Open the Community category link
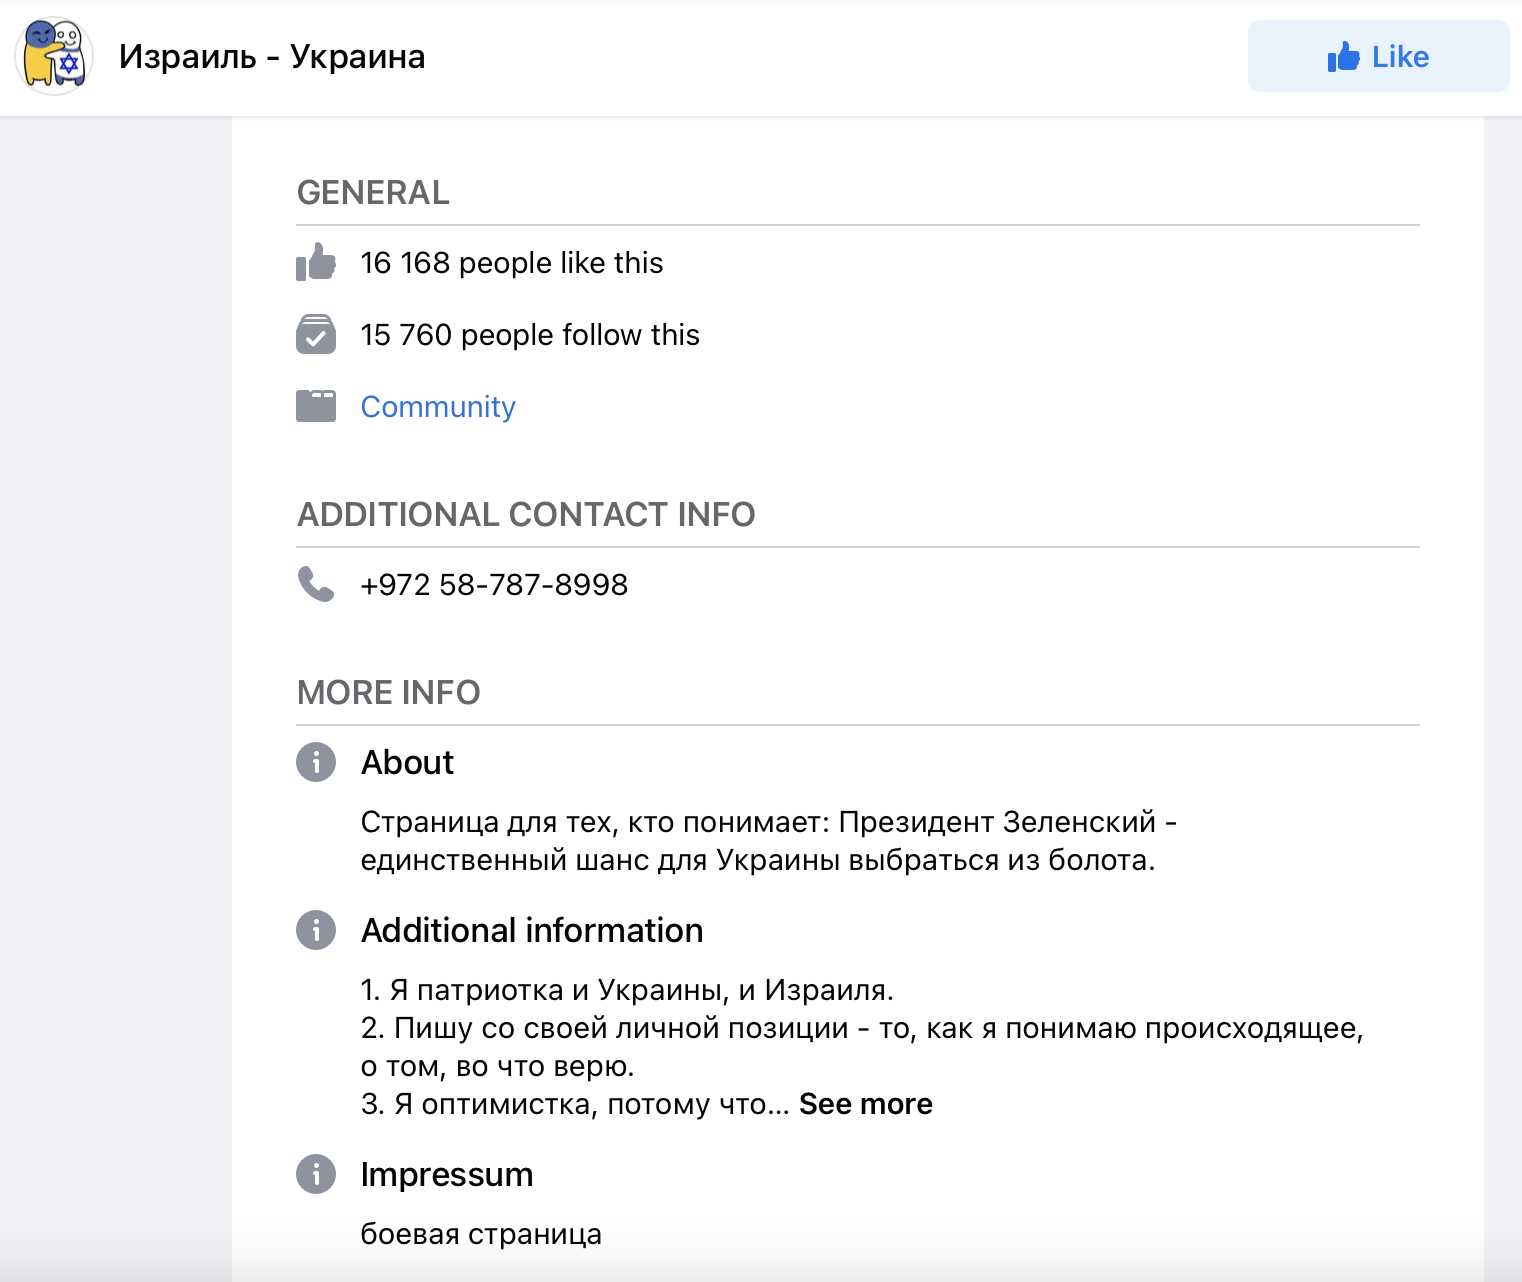1522x1282 pixels. [438, 407]
